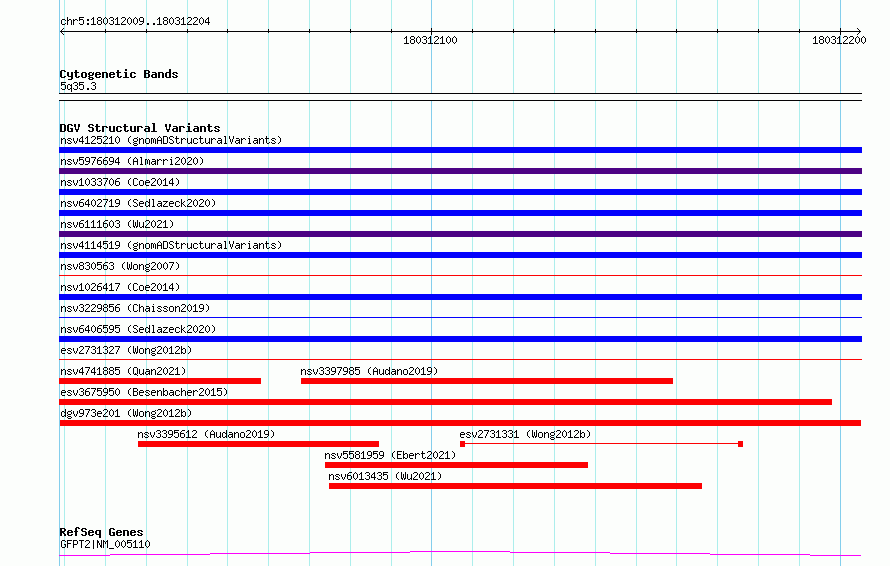Click the nsv1026417 (Coe2014) label
The width and height of the screenshot is (890, 566).
(x=120, y=287)
